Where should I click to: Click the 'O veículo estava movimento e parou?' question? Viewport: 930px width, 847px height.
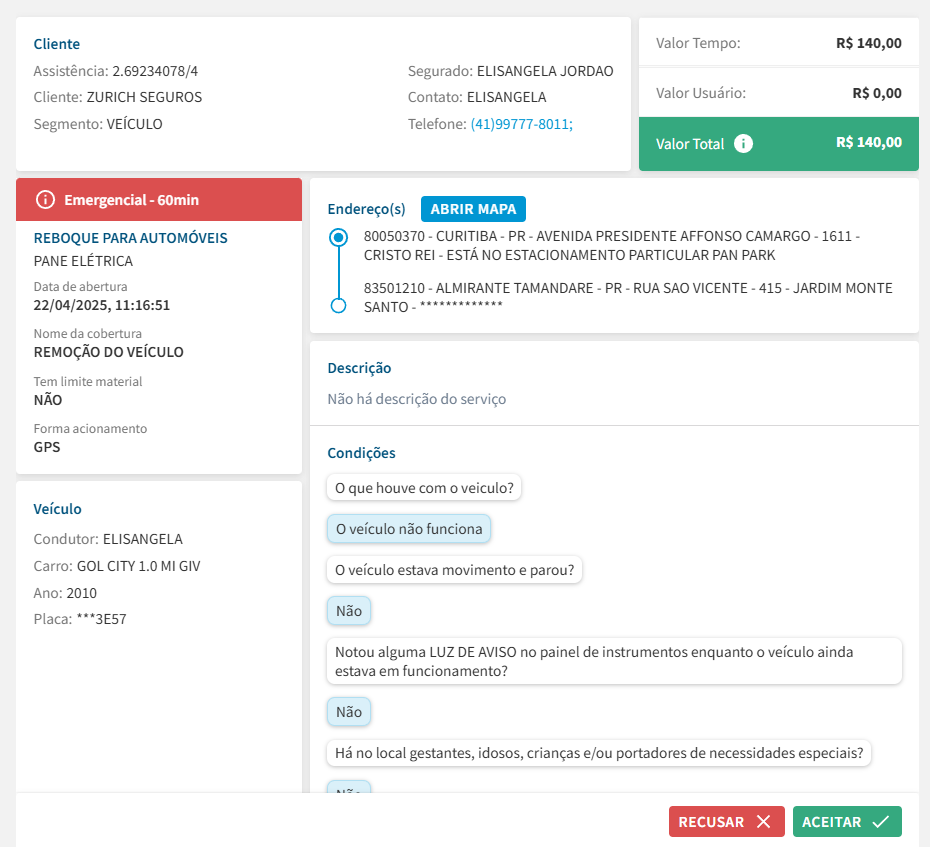click(x=455, y=570)
